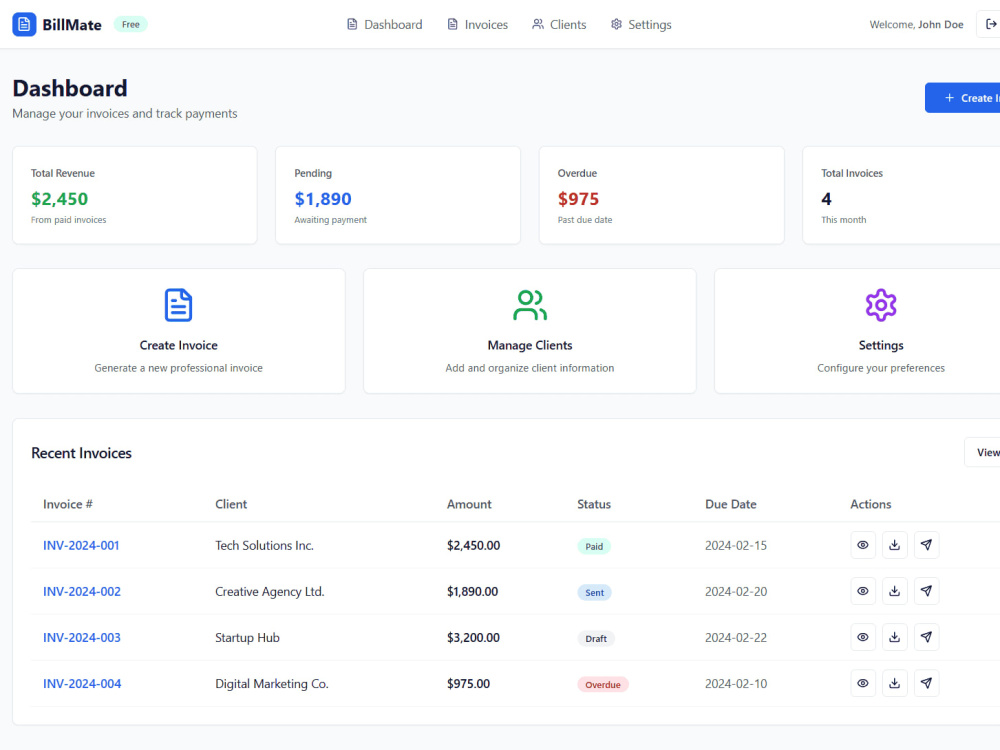Image resolution: width=1000 pixels, height=750 pixels.
Task: Click the Draft status badge
Action: tap(596, 638)
